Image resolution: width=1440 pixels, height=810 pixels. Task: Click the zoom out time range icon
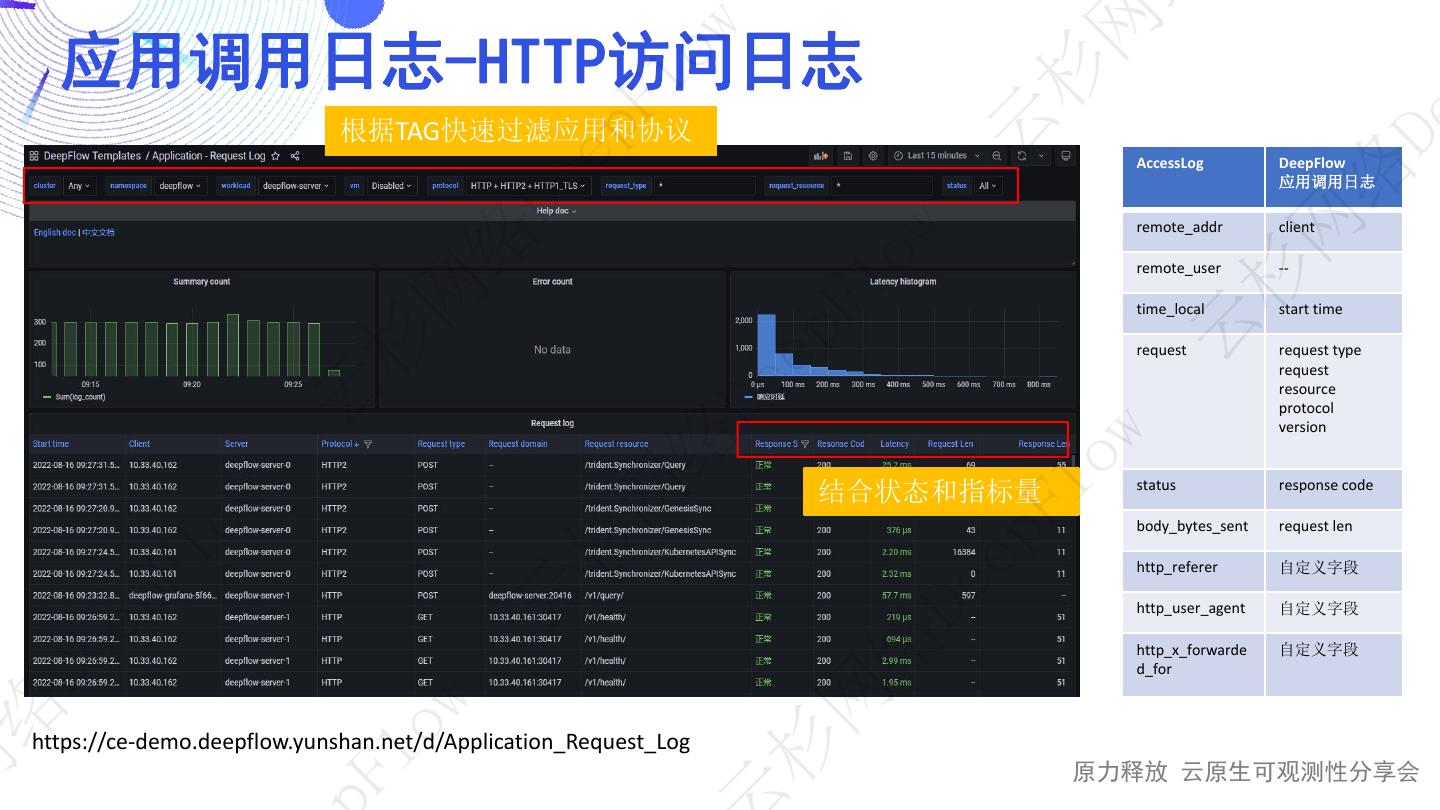(x=997, y=156)
